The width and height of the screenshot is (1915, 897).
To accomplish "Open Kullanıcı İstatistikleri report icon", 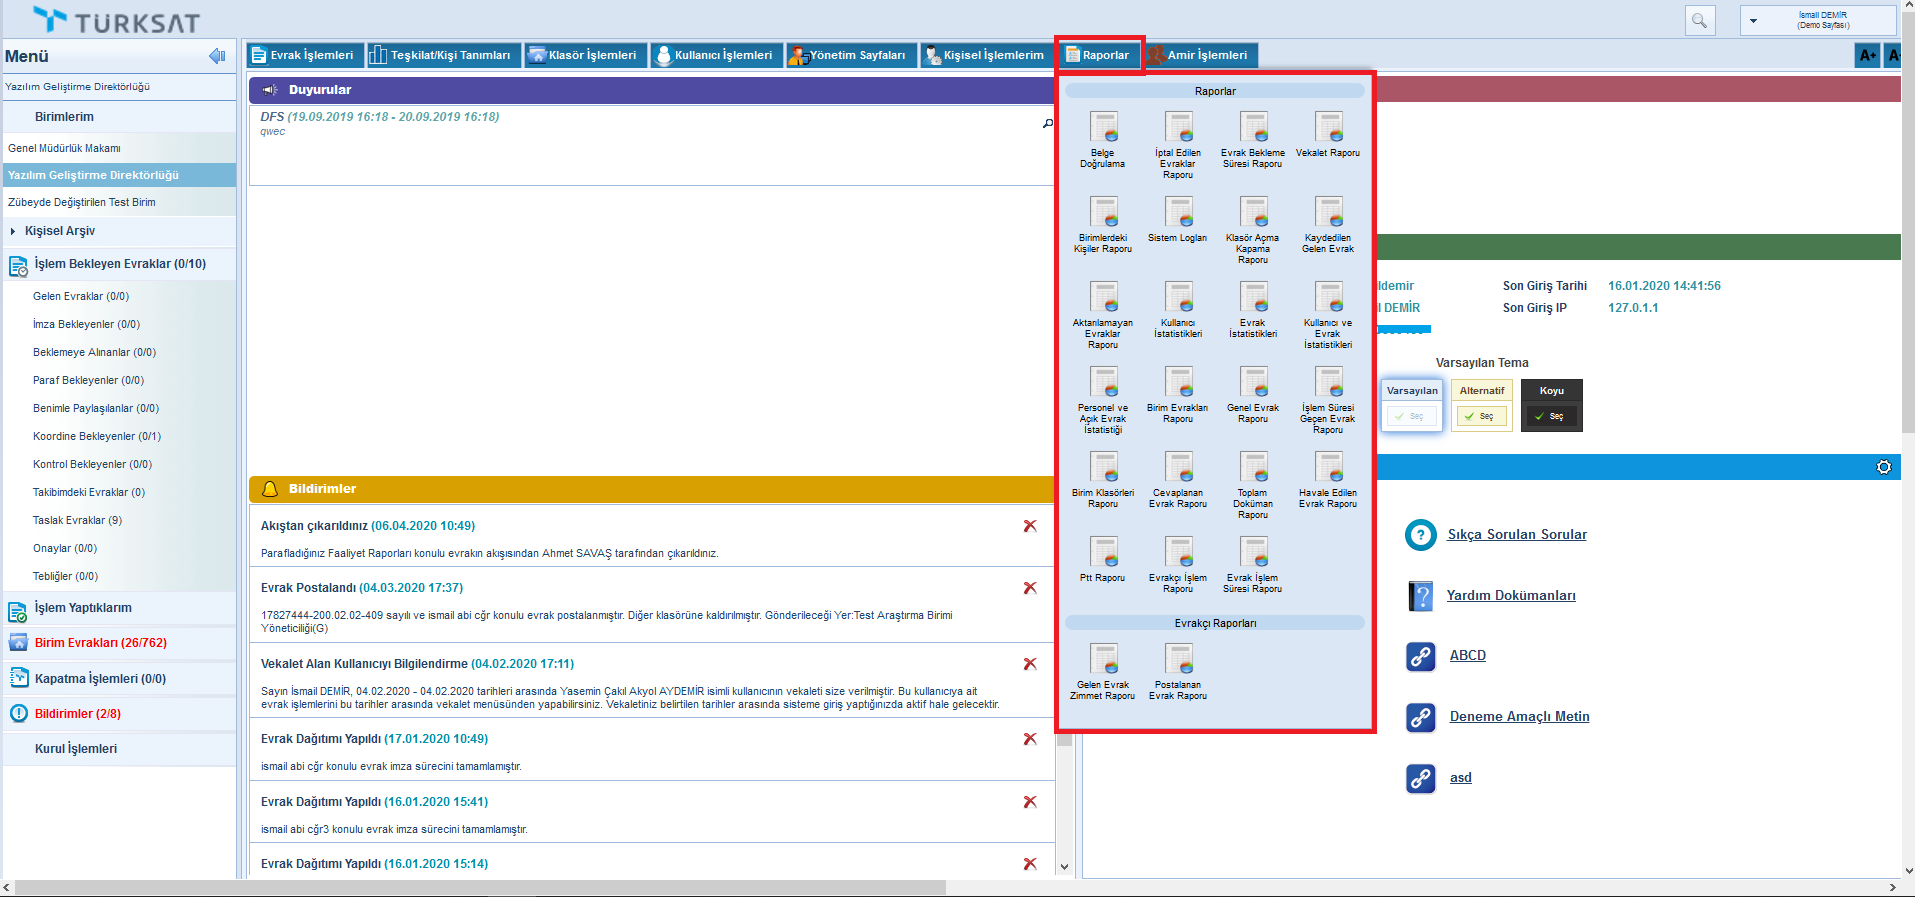I will 1178,298.
